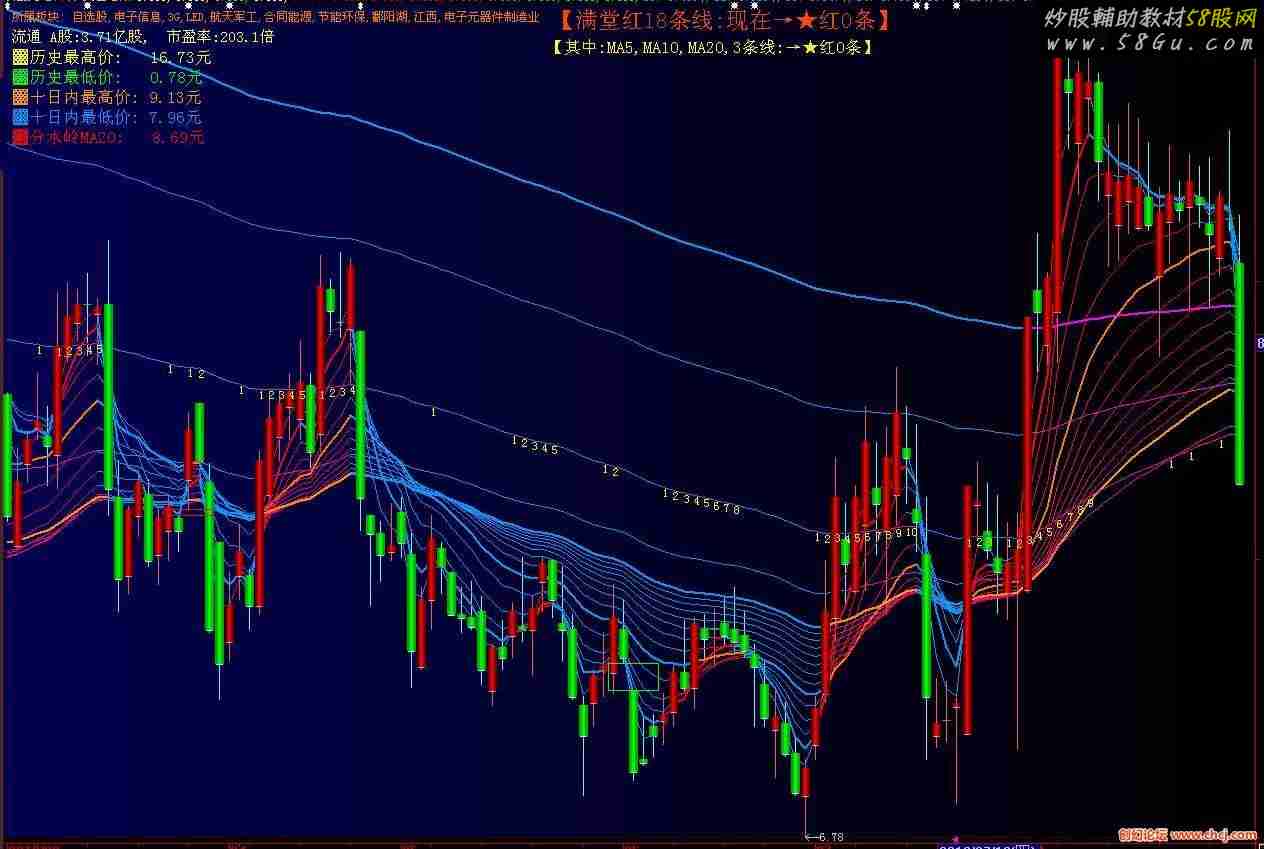Select the 自选股 sector tag

(91, 17)
